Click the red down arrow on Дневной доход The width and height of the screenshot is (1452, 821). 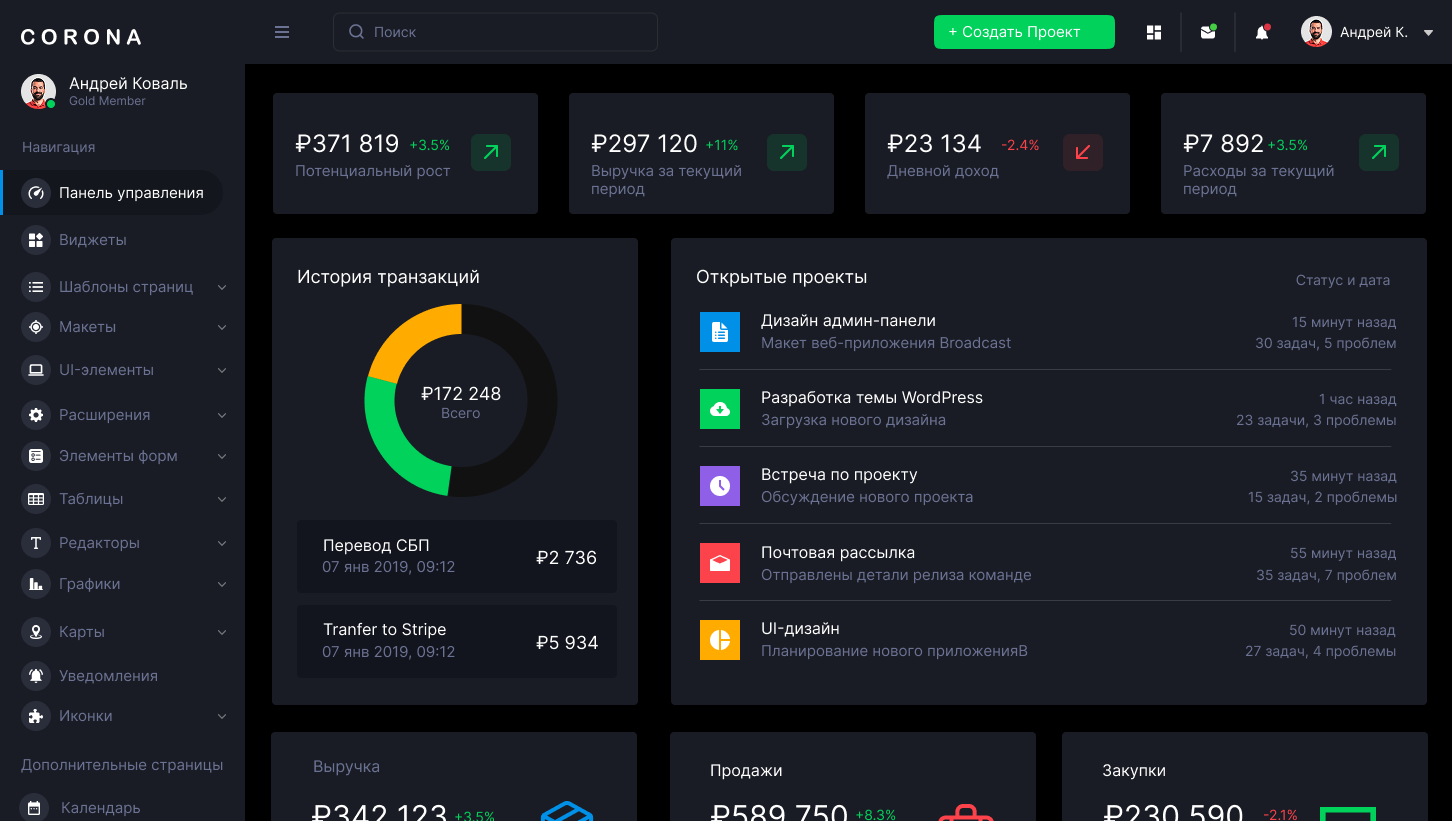(x=1082, y=153)
